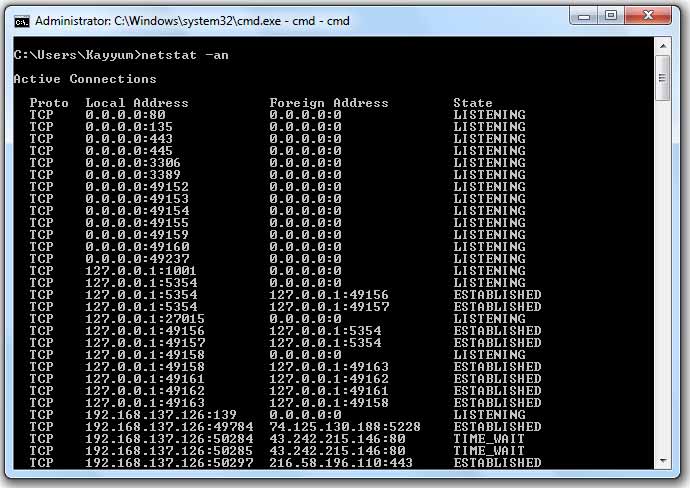
Task: Click foreign address 127.0.0.1:49156
Action: pyautogui.click(x=329, y=295)
